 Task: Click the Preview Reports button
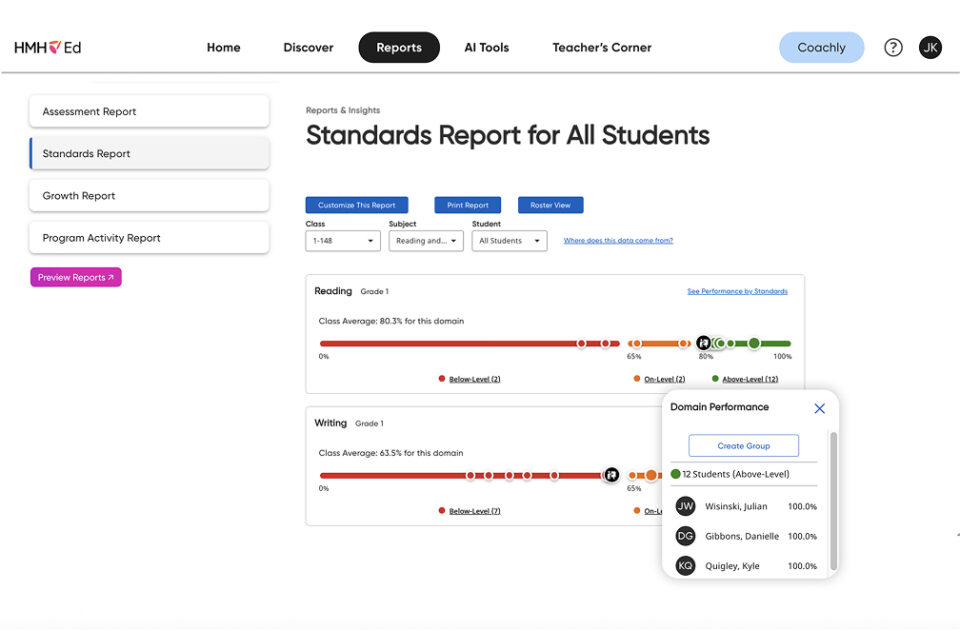[x=76, y=277]
